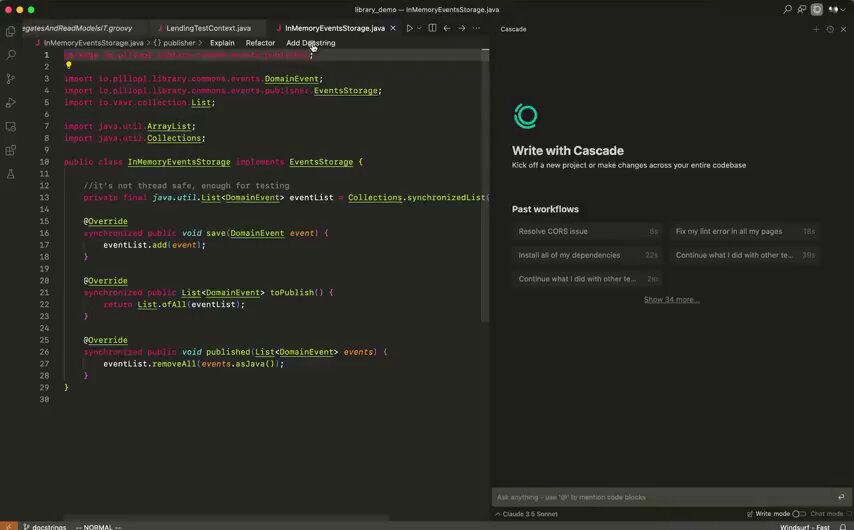Open the editor More Actions ellipsis
Viewport: 854px width, 530px height.
pyautogui.click(x=477, y=28)
